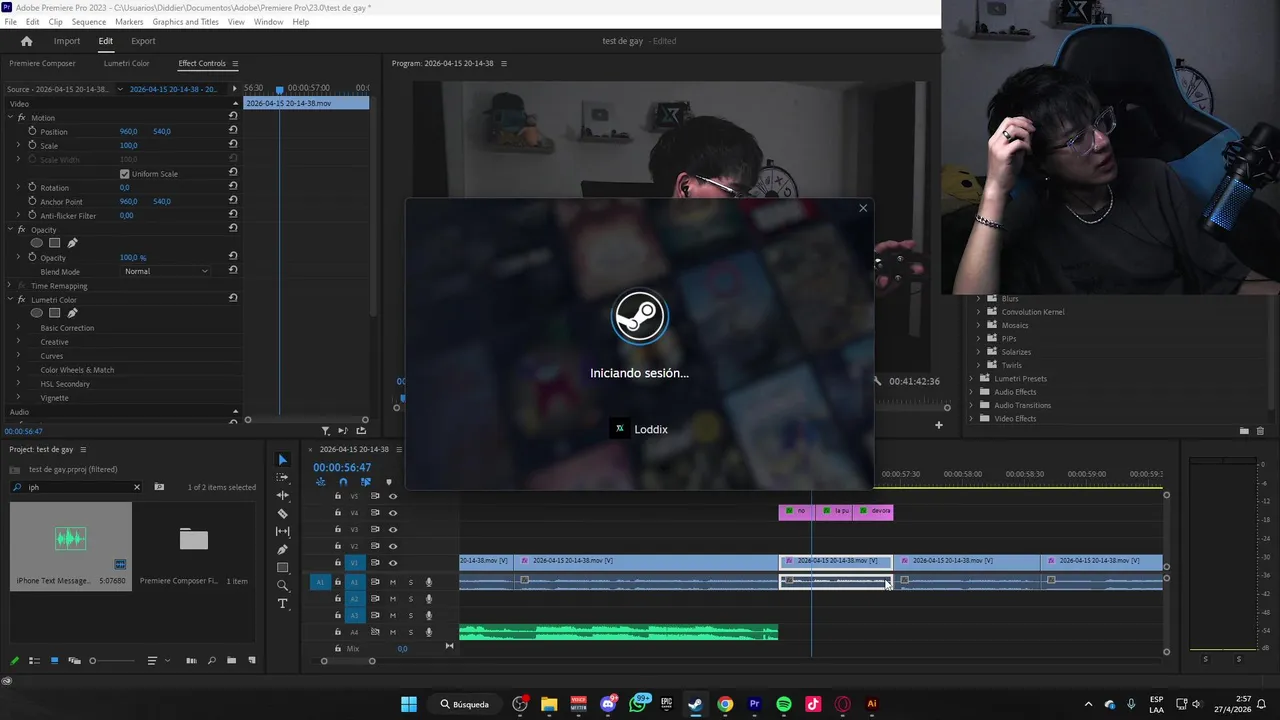Select the Rectangle tool

pos(282,568)
